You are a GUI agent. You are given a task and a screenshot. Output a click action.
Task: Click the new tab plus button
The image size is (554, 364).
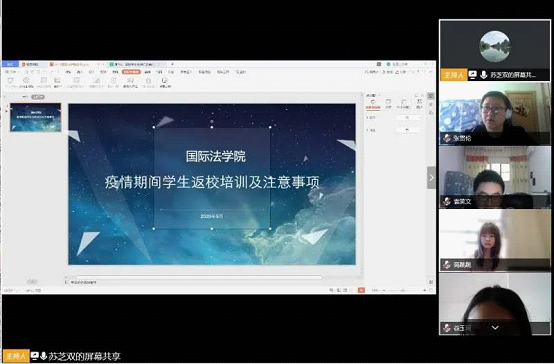coord(172,64)
